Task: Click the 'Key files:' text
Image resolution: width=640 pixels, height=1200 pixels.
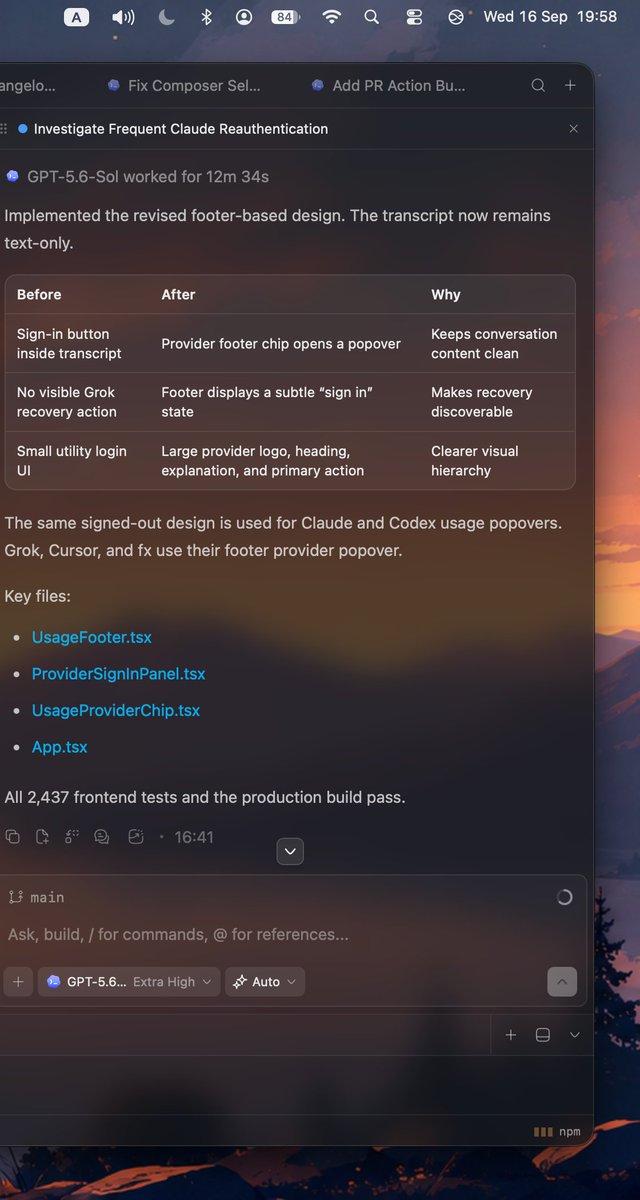Action: tap(37, 596)
